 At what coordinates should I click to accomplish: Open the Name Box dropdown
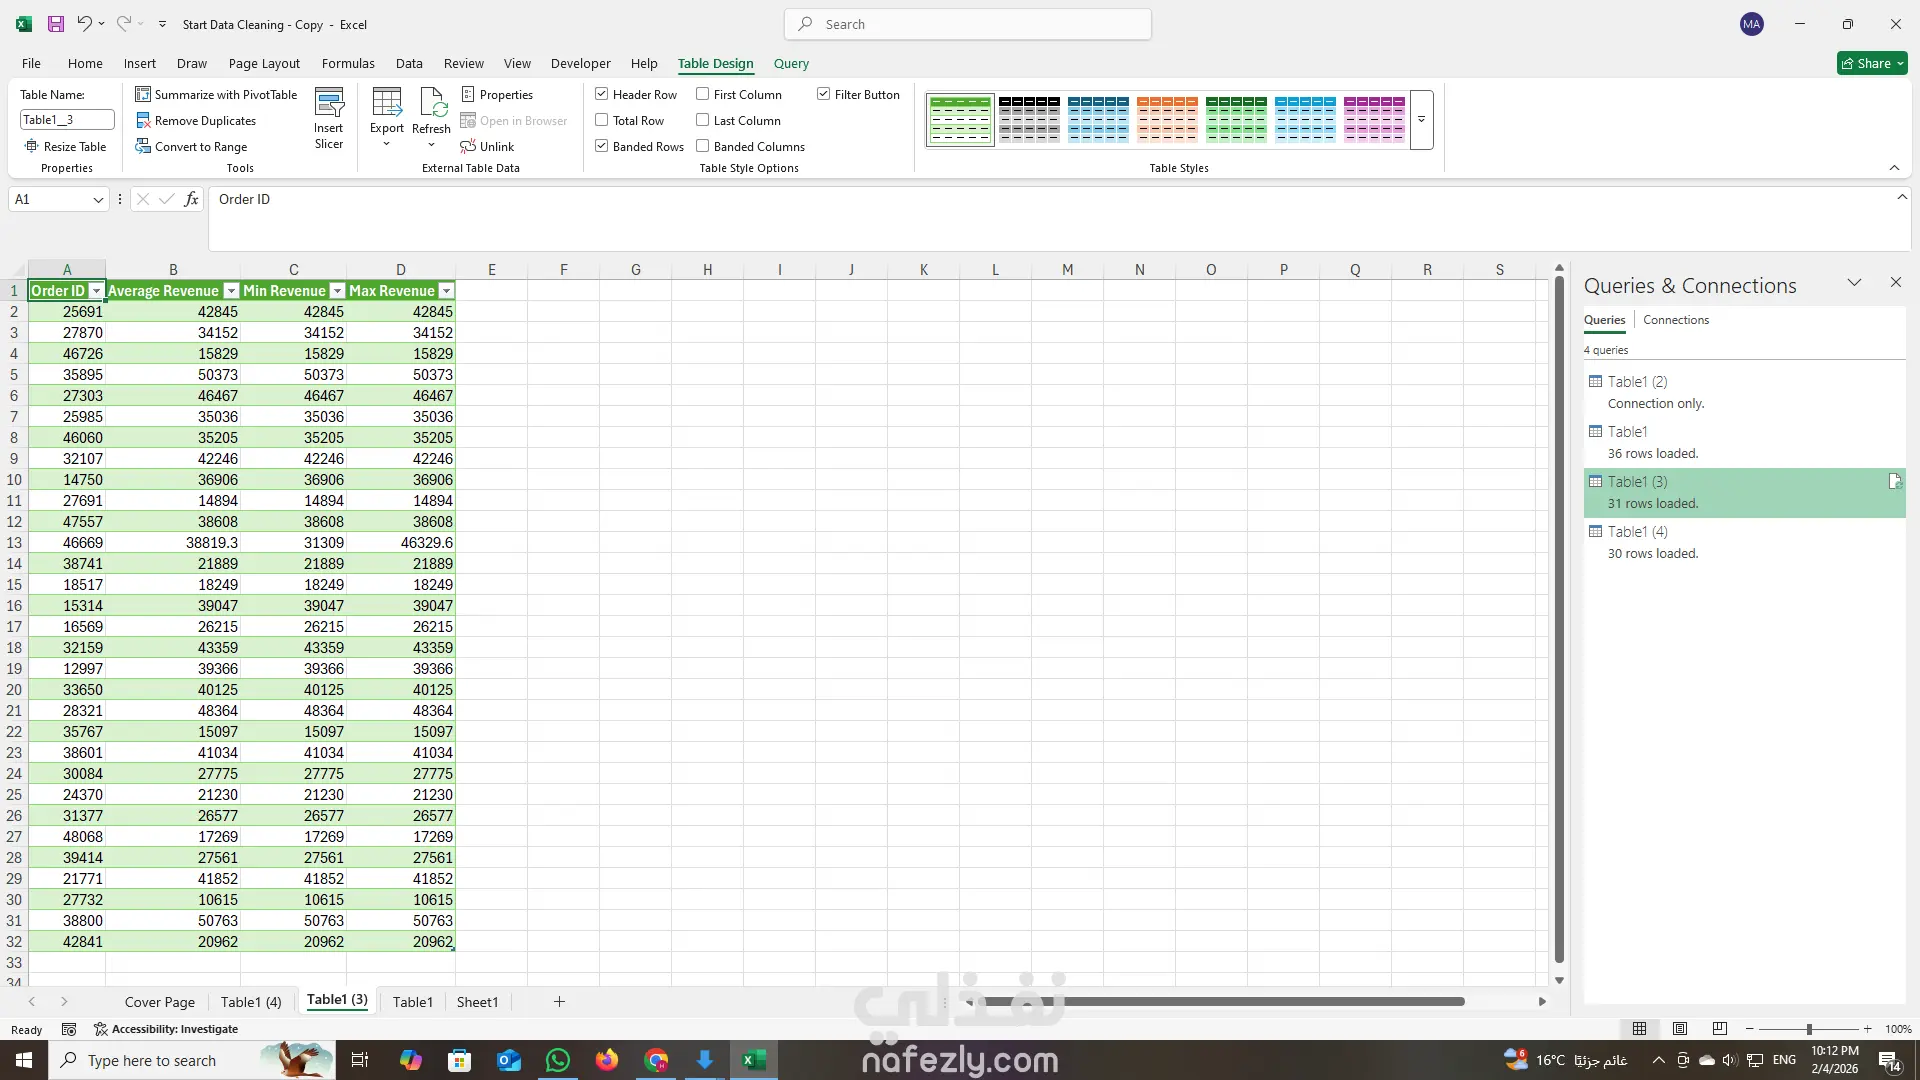pos(98,200)
